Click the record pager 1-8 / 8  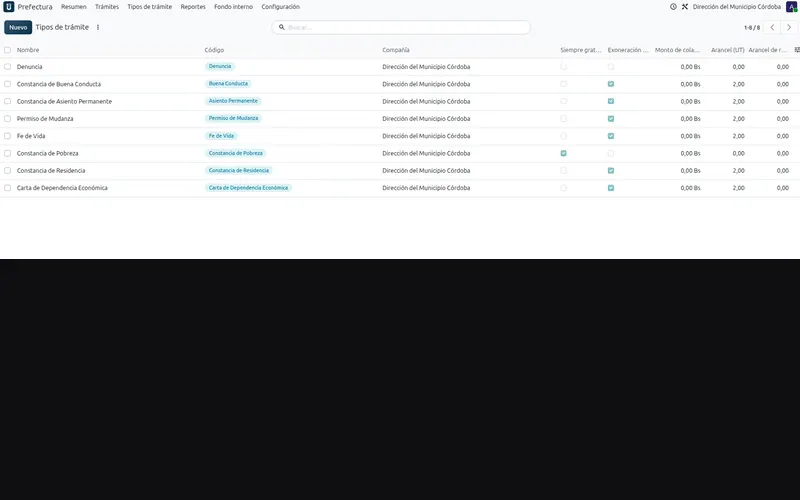(x=752, y=28)
